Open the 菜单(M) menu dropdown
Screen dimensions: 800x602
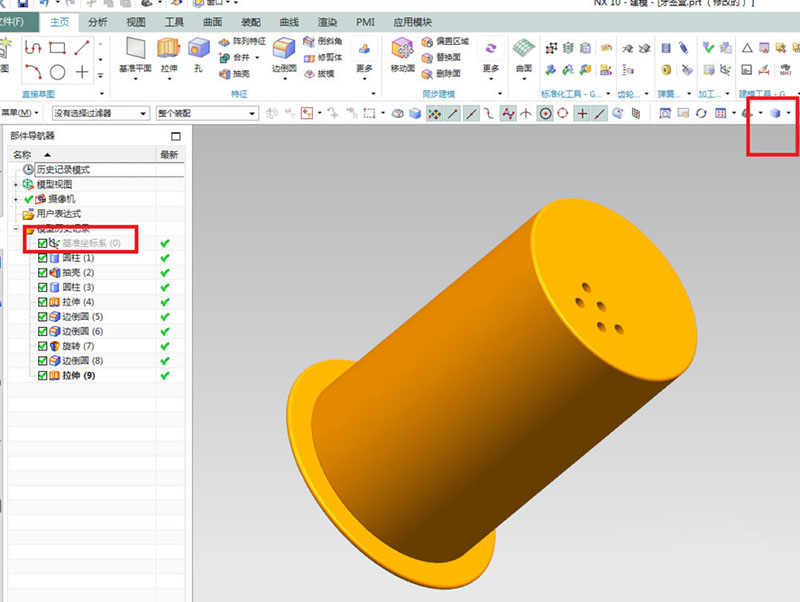point(20,113)
